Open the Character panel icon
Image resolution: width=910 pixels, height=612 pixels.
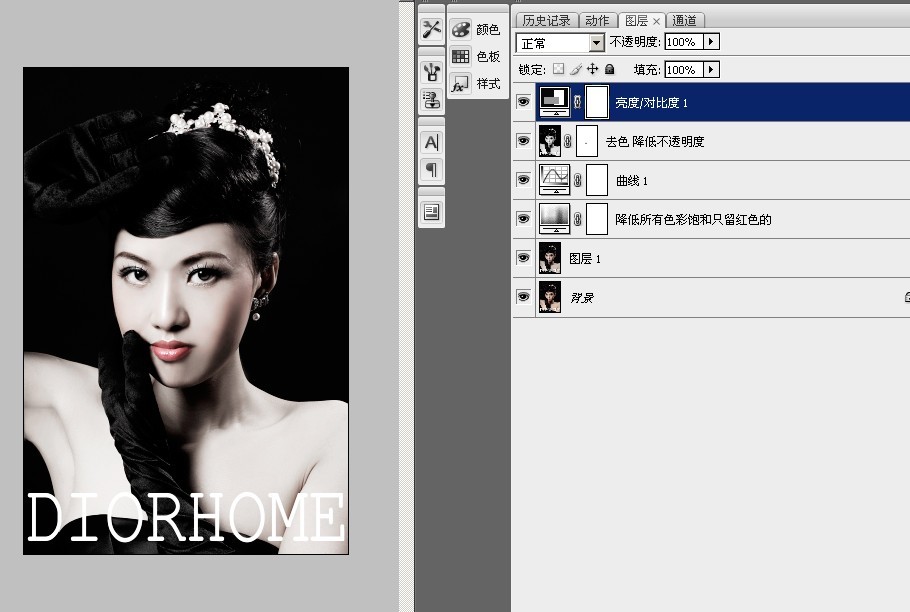click(x=431, y=142)
